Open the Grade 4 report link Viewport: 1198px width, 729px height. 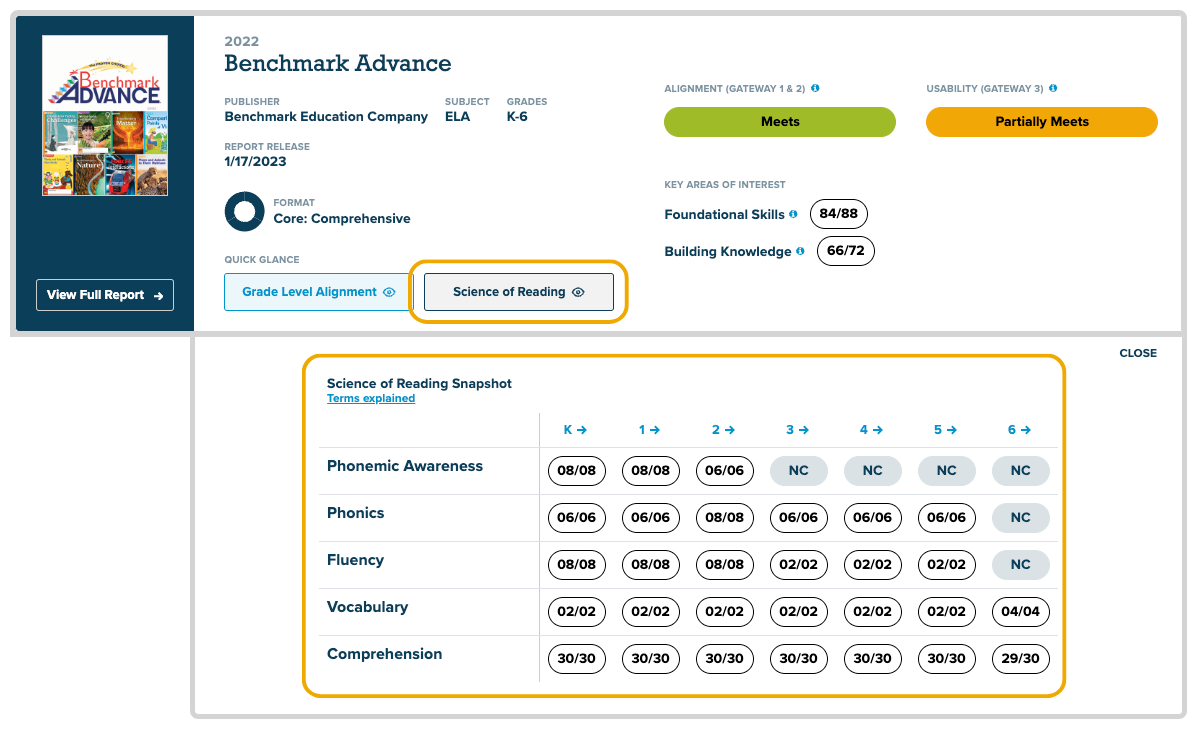(871, 429)
